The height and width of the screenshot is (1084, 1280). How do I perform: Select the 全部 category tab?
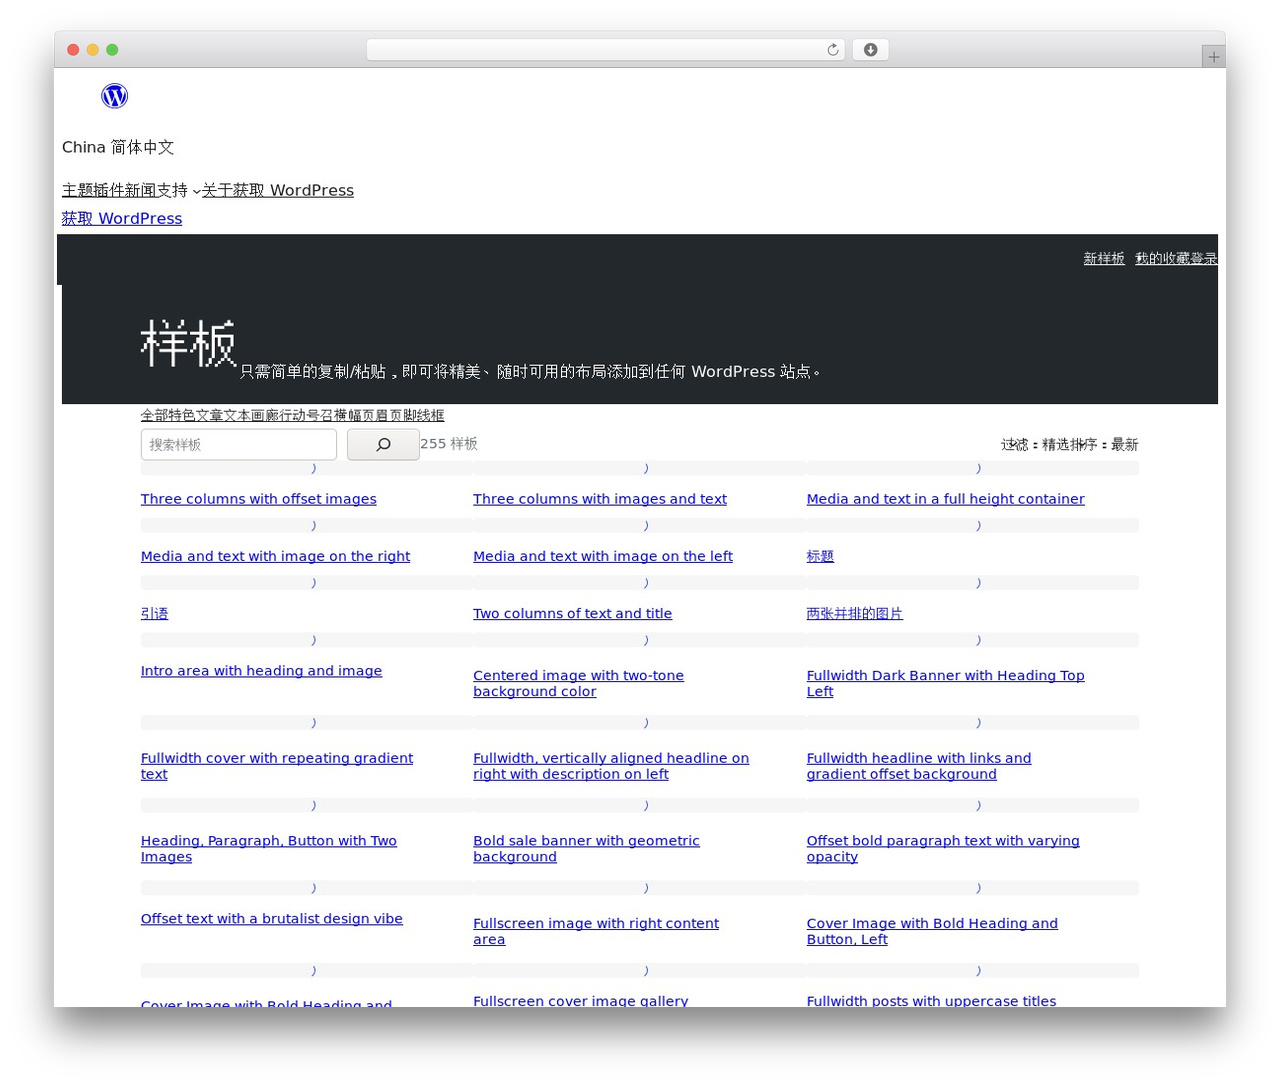point(154,416)
